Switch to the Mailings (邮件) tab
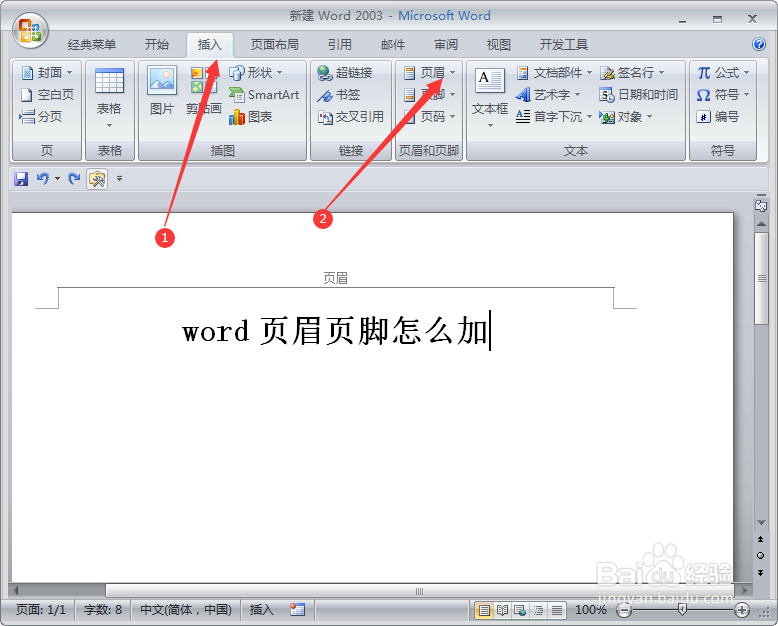 coord(393,45)
